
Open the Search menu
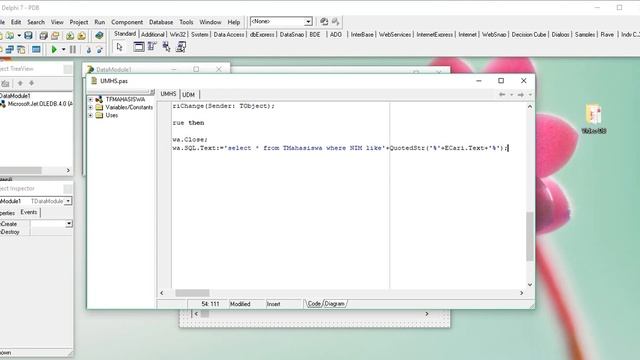pos(36,22)
